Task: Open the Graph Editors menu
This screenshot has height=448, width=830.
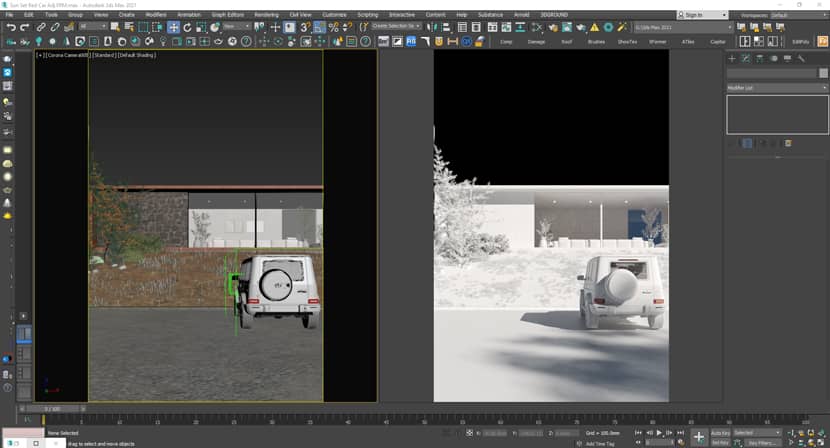Action: 227,15
